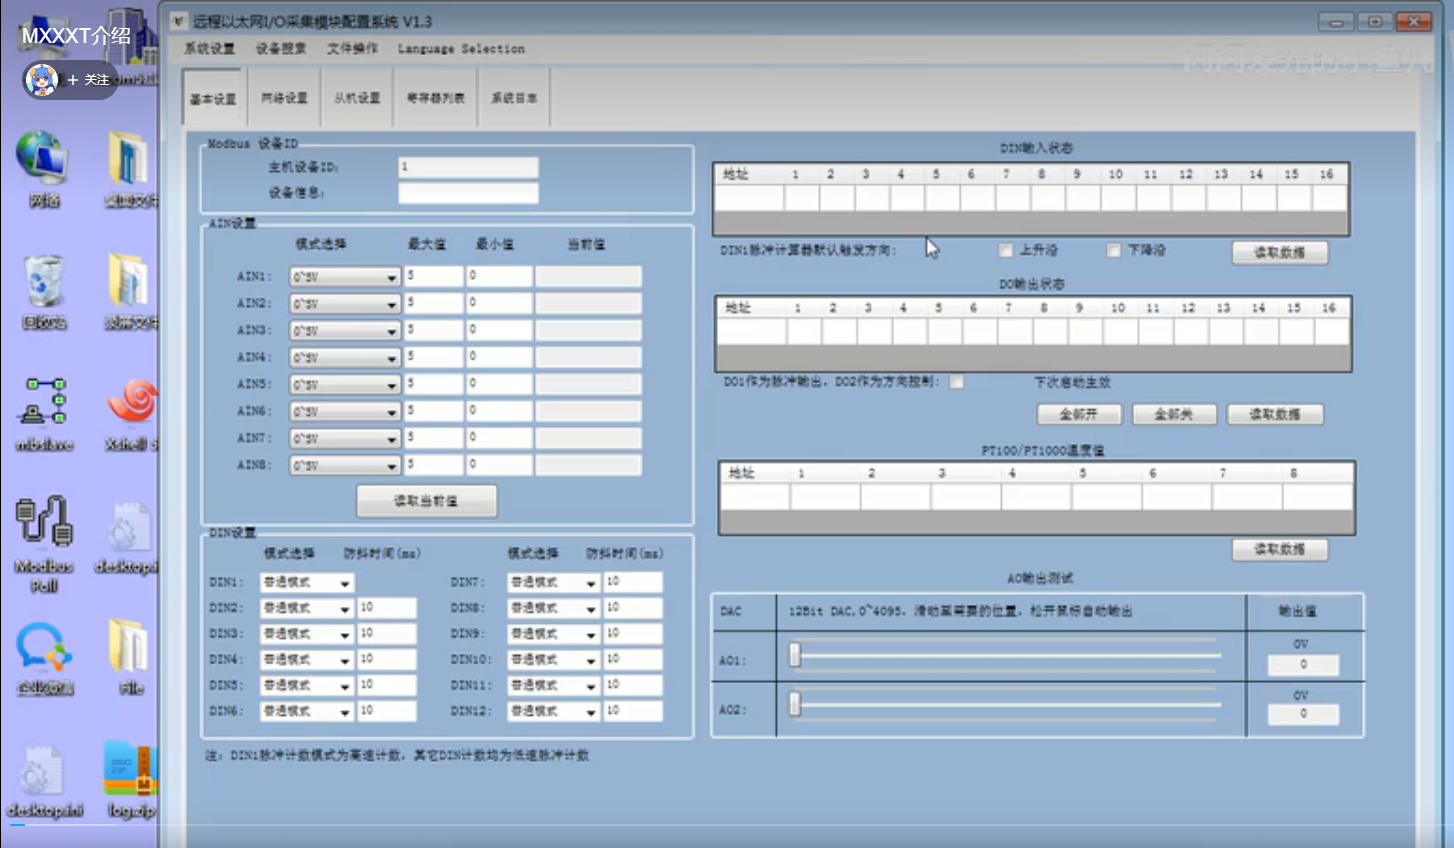Open the Language Selection menu
The width and height of the screenshot is (1454, 848).
click(x=460, y=48)
